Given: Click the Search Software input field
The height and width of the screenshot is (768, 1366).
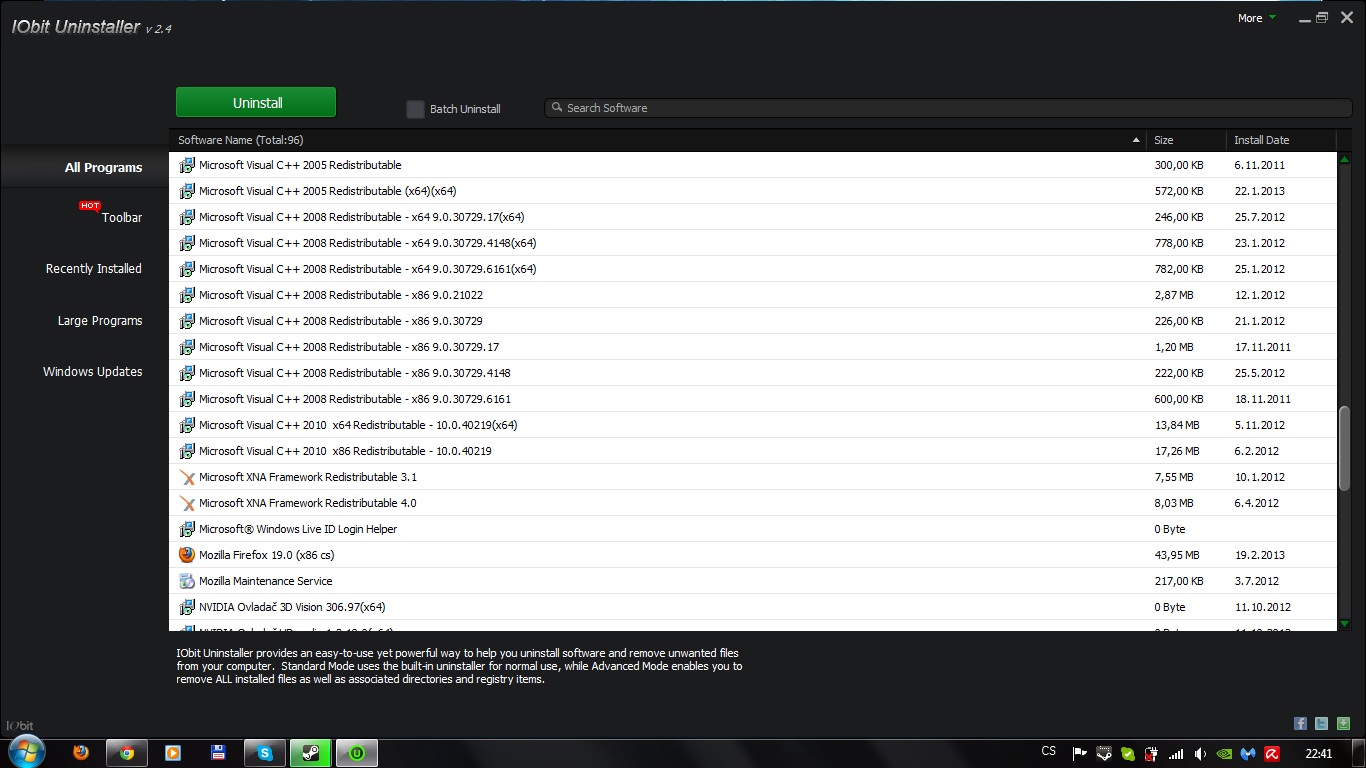Looking at the screenshot, I should tap(948, 108).
